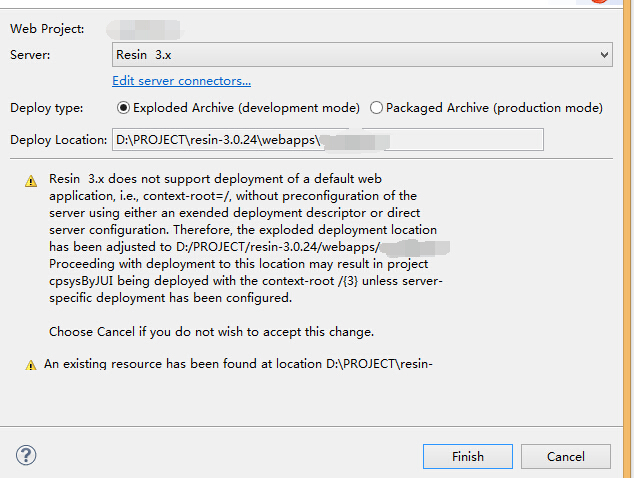Image resolution: width=634 pixels, height=478 pixels.
Task: Click the help question mark icon
Action: (27, 455)
